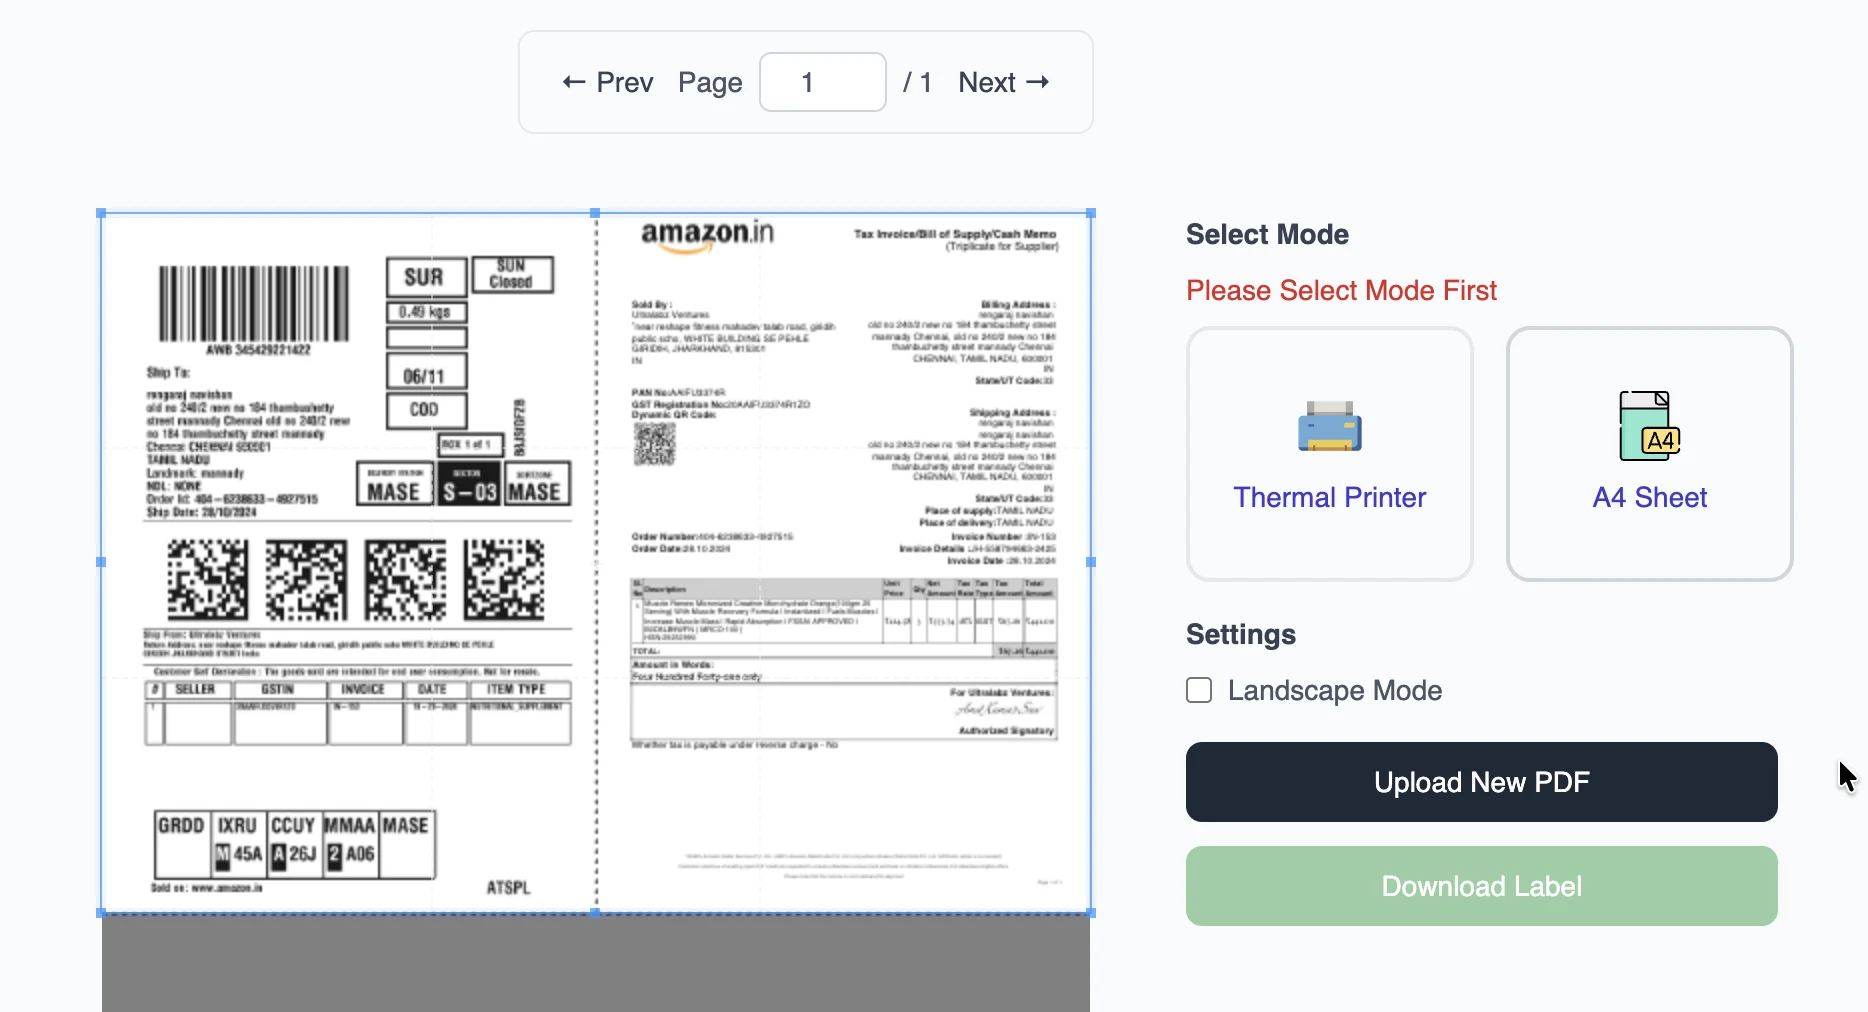Click the bottom-left crop selection handle

tap(101, 911)
